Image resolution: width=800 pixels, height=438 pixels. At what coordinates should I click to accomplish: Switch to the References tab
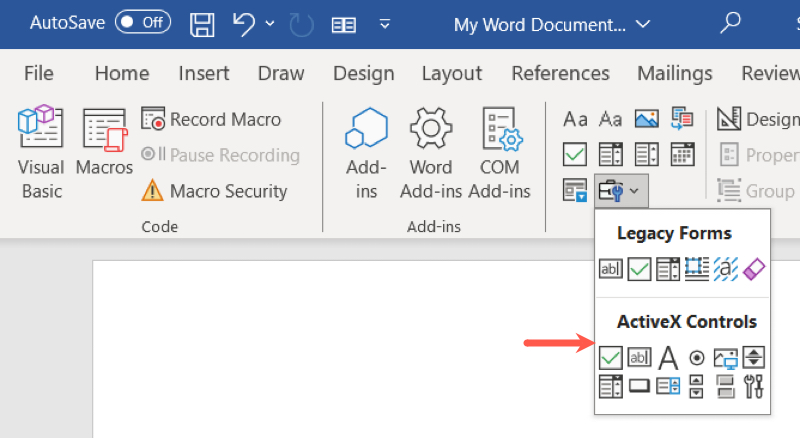pyautogui.click(x=560, y=74)
